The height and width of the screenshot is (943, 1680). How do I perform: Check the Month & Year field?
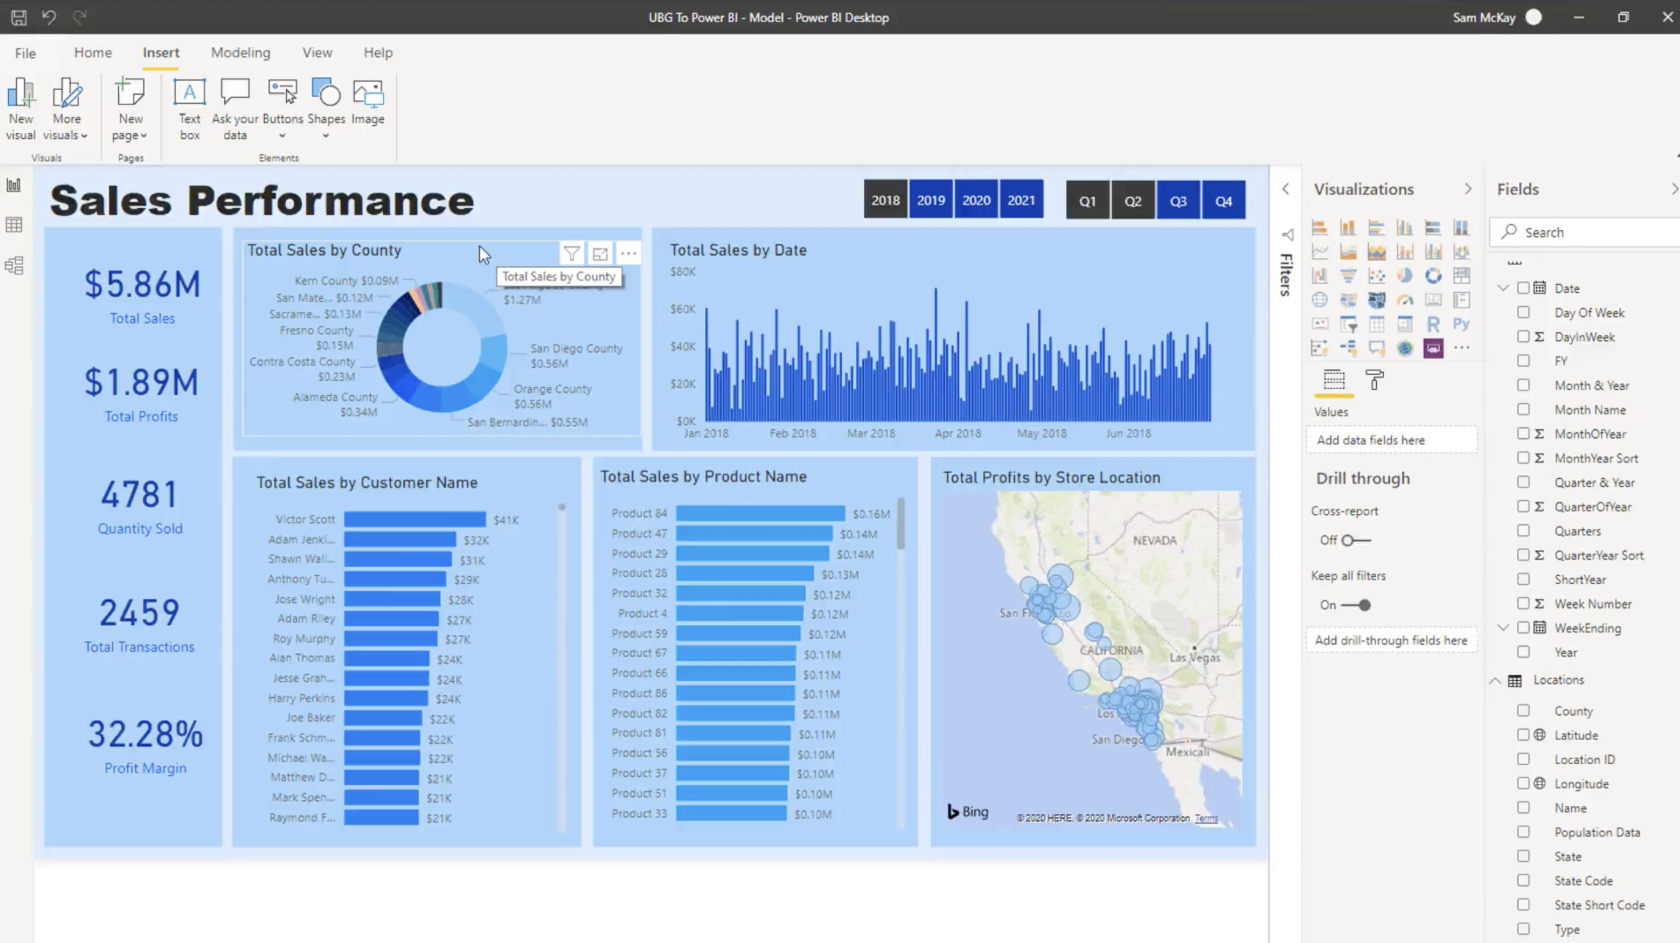(x=1523, y=385)
